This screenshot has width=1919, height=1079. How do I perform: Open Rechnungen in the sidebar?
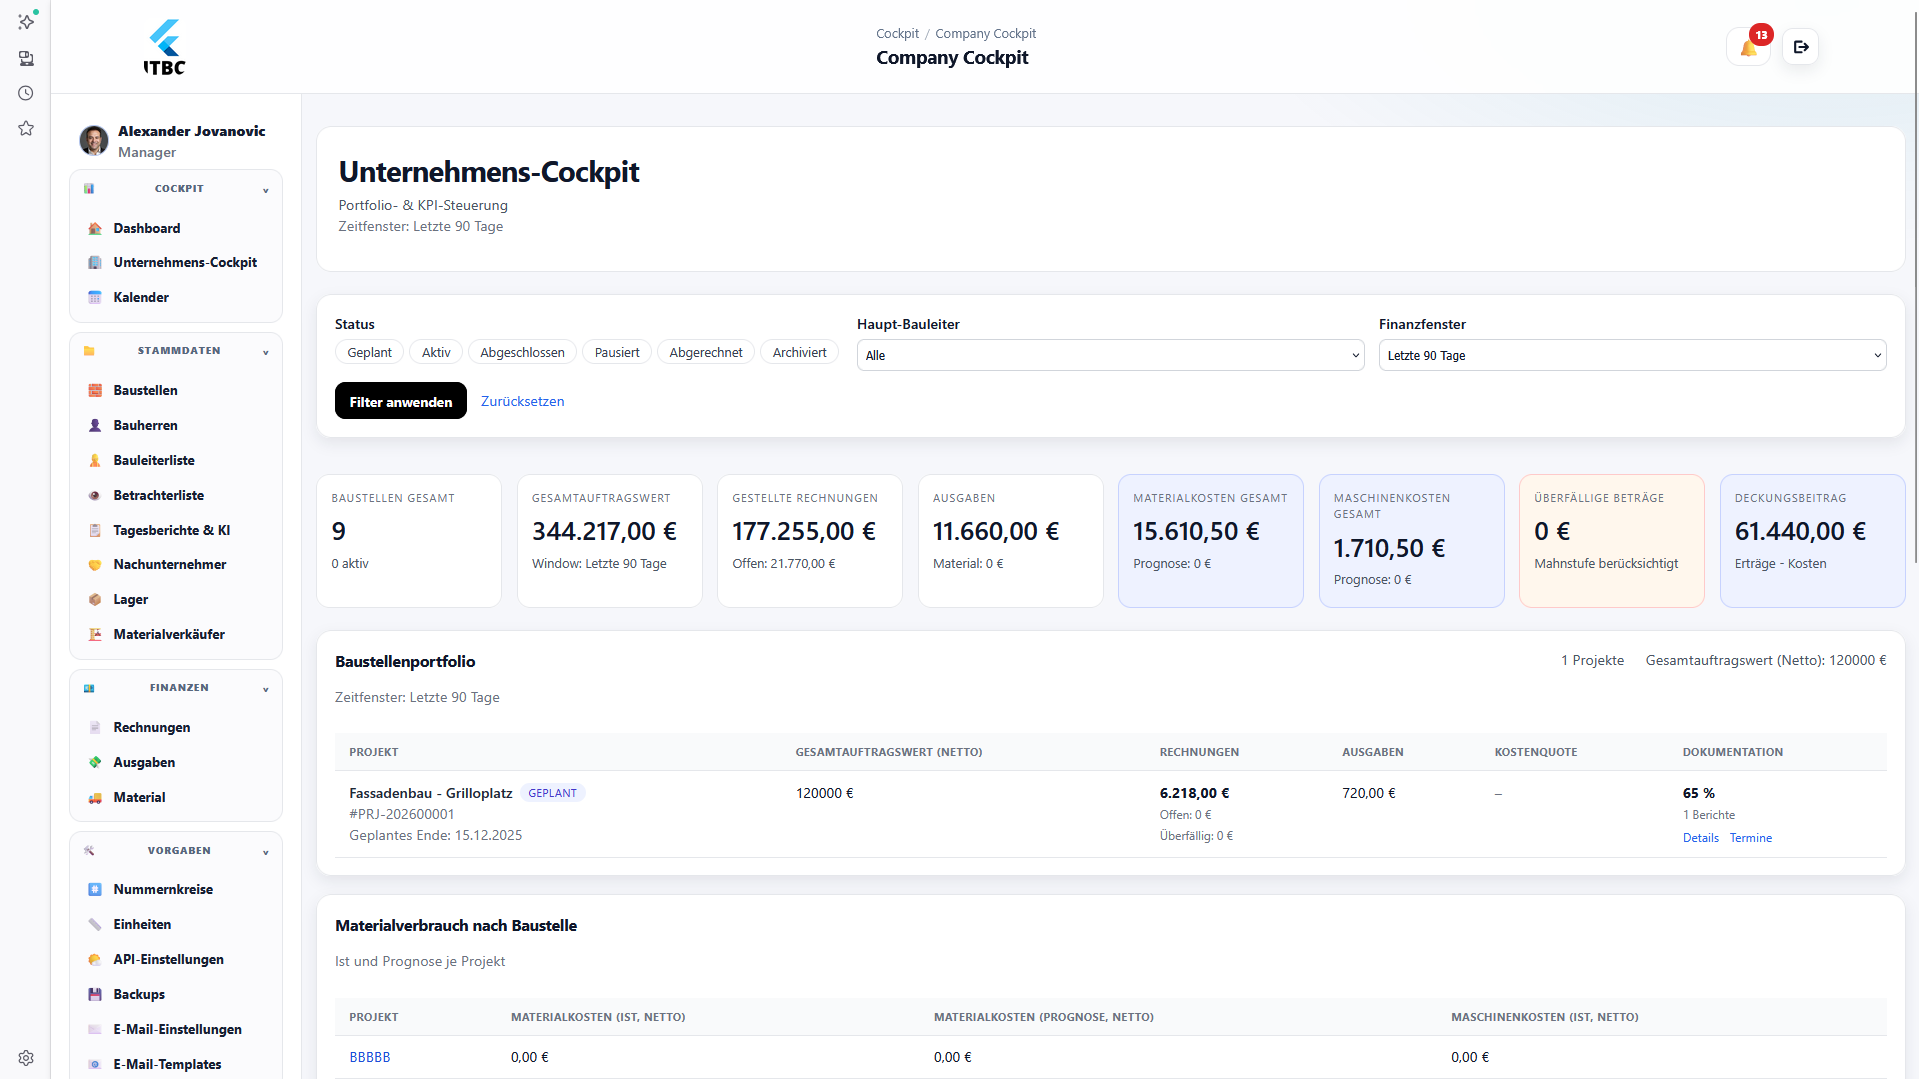pos(151,727)
